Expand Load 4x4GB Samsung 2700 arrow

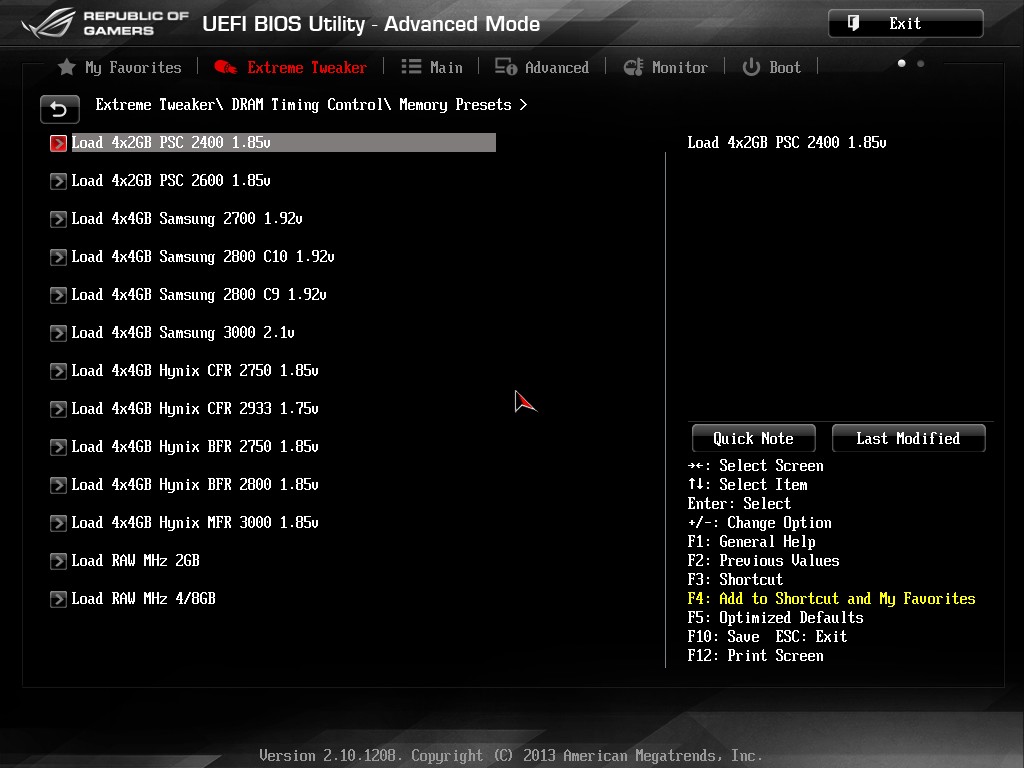(x=58, y=219)
